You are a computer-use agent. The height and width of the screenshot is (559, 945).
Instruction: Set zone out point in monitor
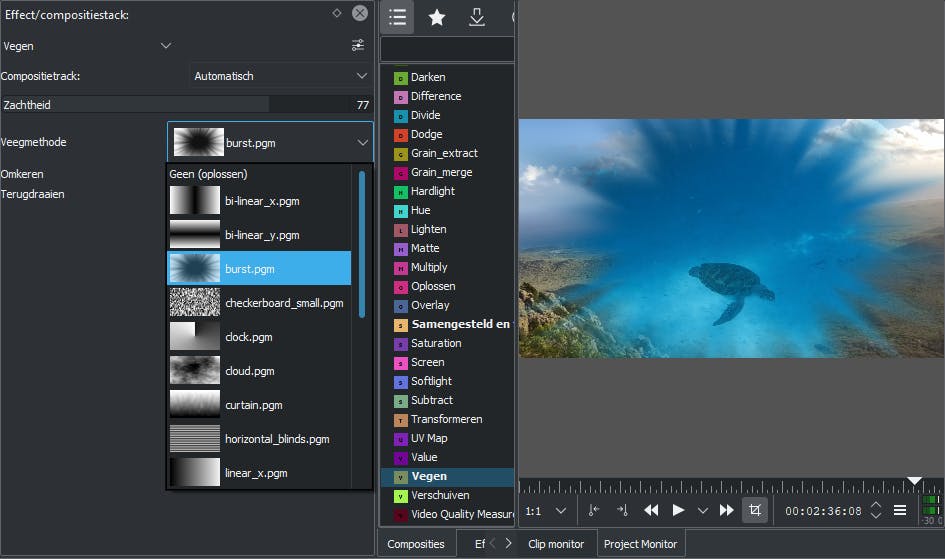click(622, 510)
